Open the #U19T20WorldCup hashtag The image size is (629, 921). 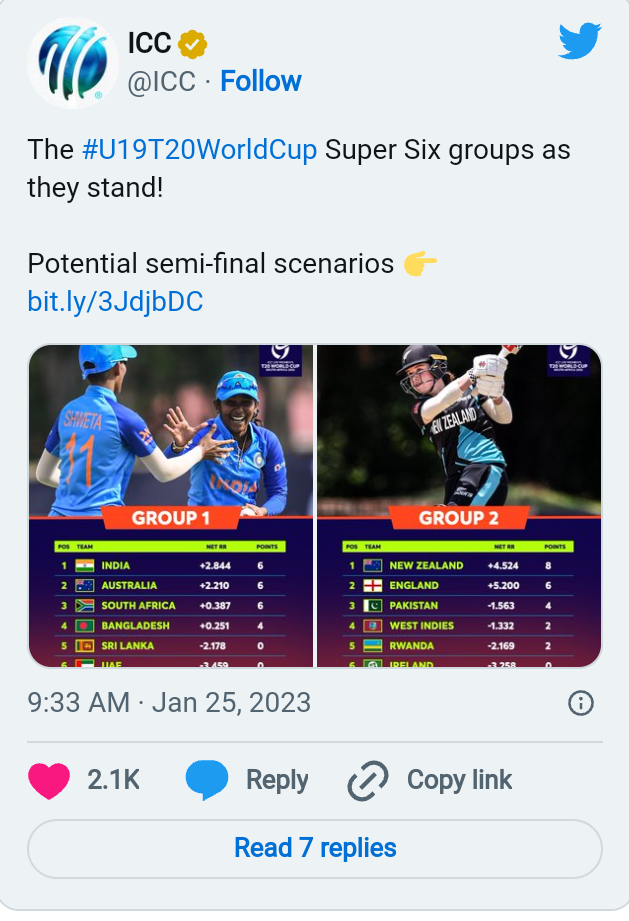[200, 150]
